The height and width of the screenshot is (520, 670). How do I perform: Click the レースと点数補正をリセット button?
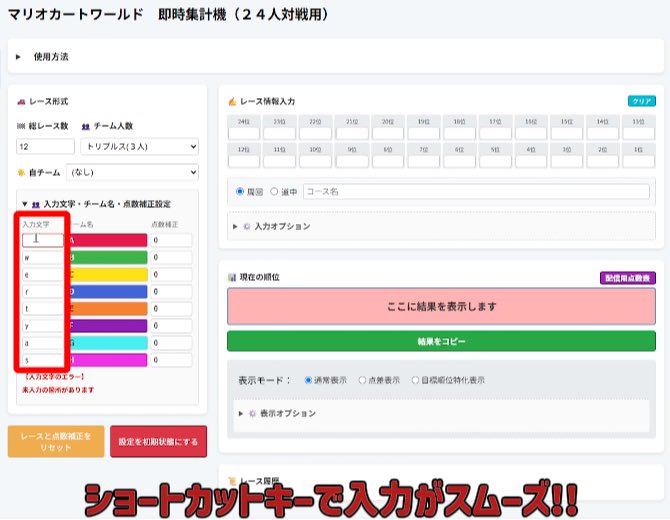click(x=56, y=442)
